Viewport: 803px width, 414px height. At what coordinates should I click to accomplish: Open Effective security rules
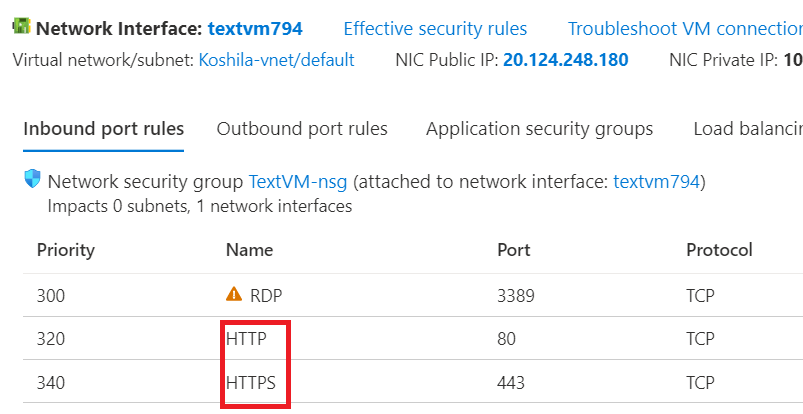point(435,29)
